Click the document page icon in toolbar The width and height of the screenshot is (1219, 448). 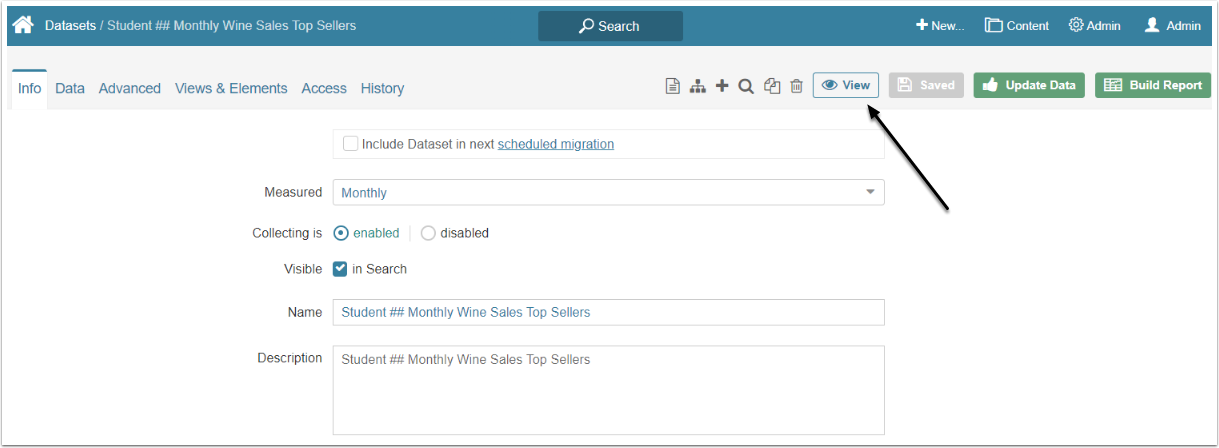[673, 86]
